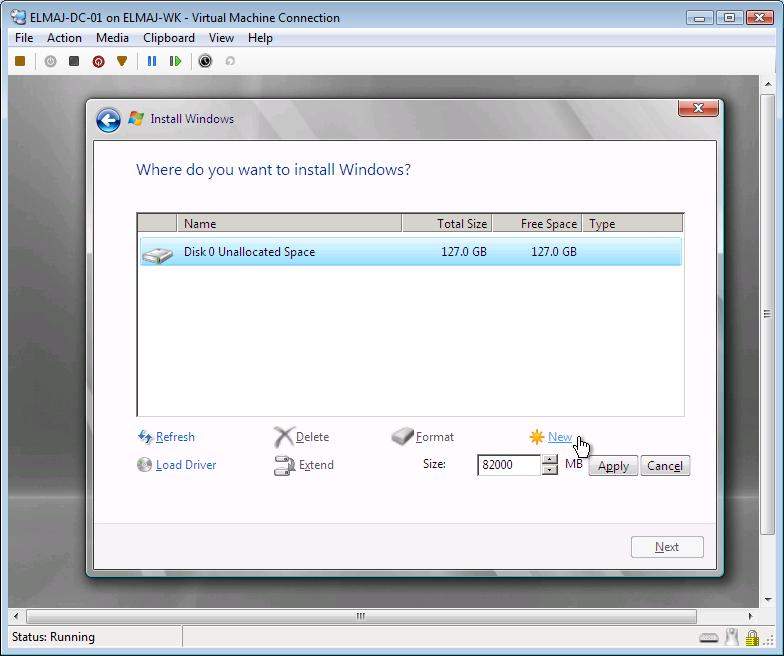Screen dimensions: 784x656
Task: Apply the partition size
Action: coord(613,466)
